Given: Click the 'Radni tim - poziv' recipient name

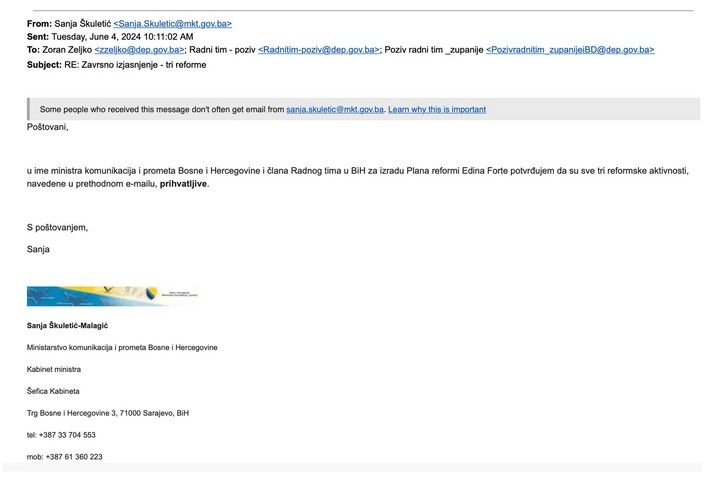Looking at the screenshot, I should [x=222, y=50].
